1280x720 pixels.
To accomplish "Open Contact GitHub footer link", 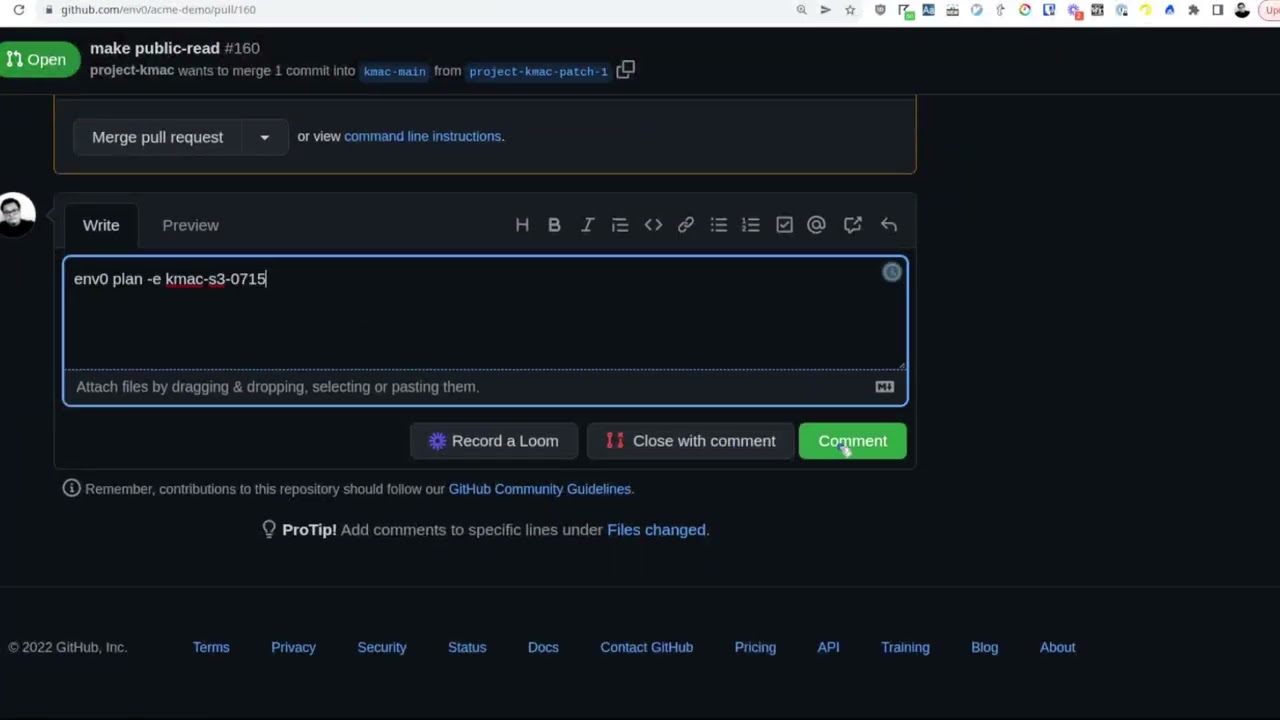I will click(646, 647).
